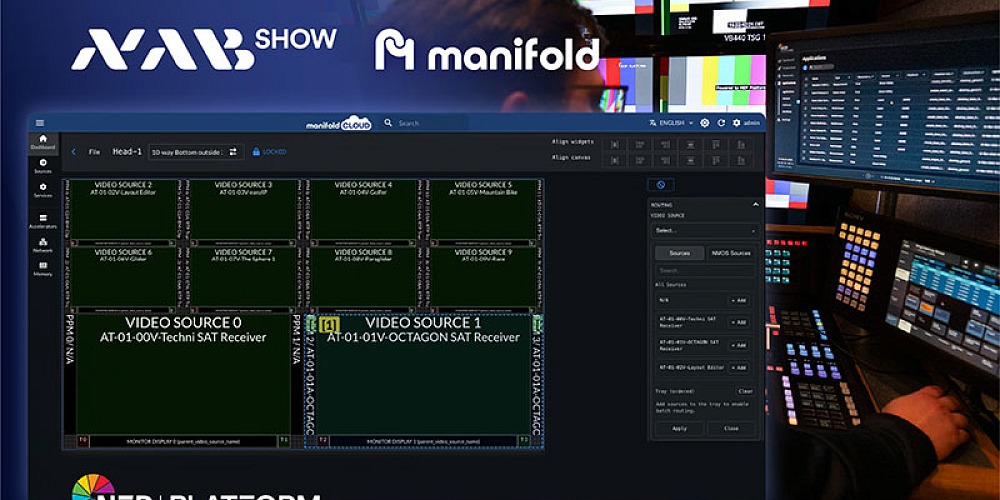
Task: Click the yellow [1] badge on Video Source 1
Action: [x=329, y=324]
